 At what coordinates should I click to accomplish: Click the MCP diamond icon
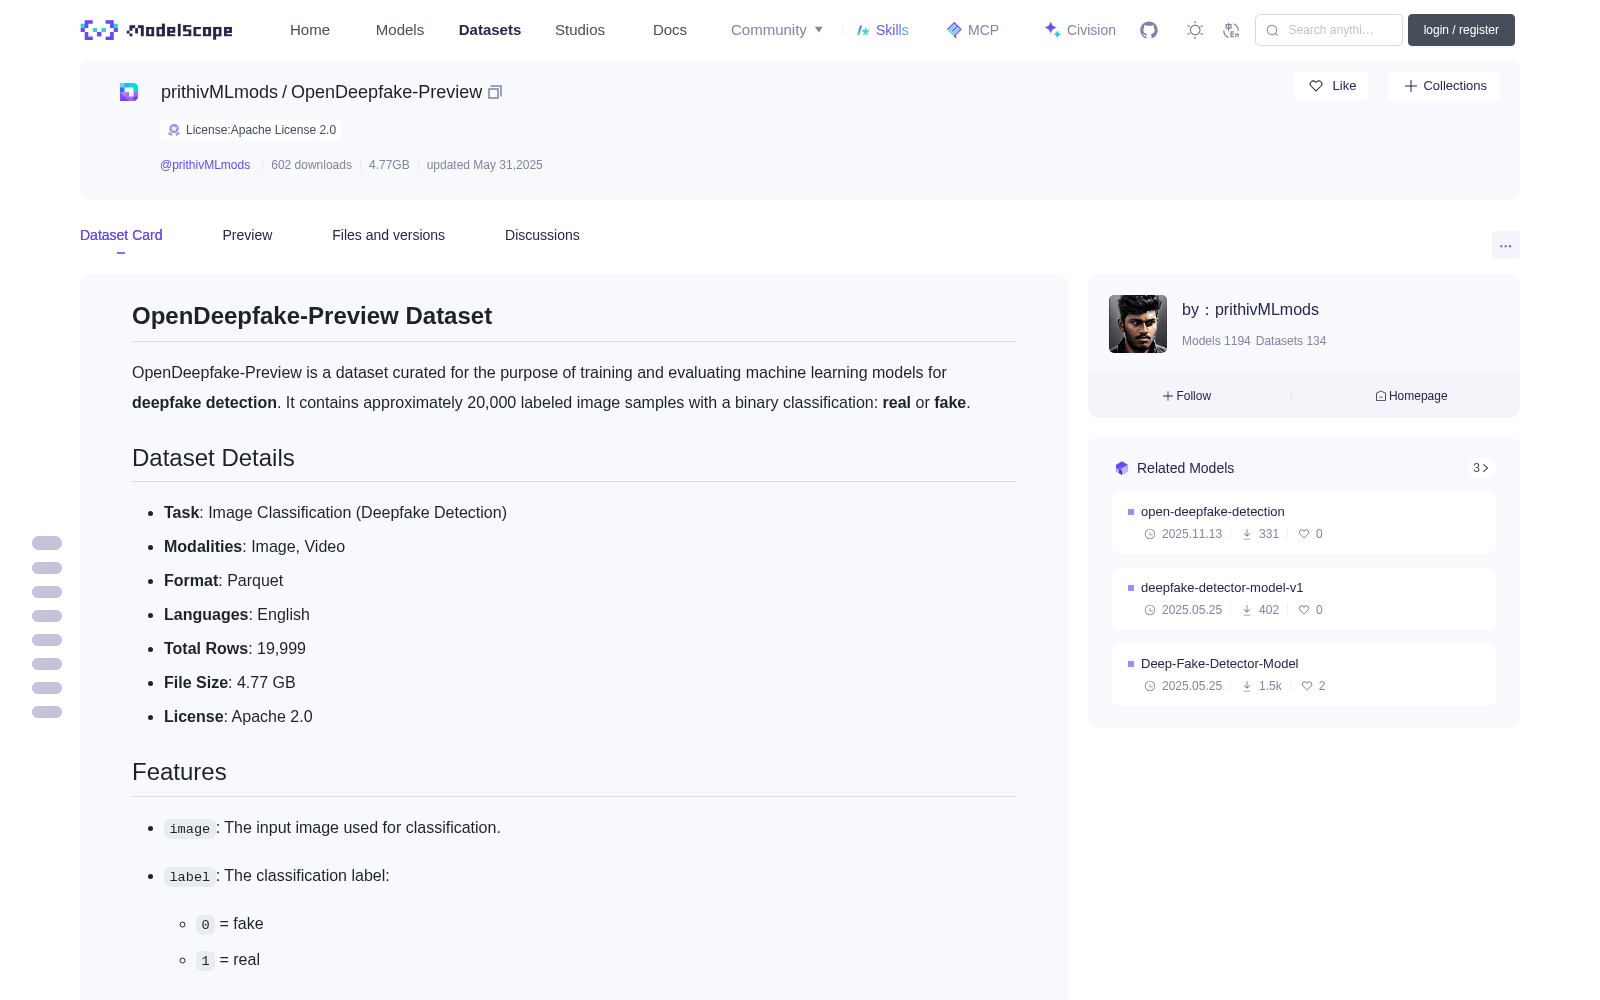point(954,30)
